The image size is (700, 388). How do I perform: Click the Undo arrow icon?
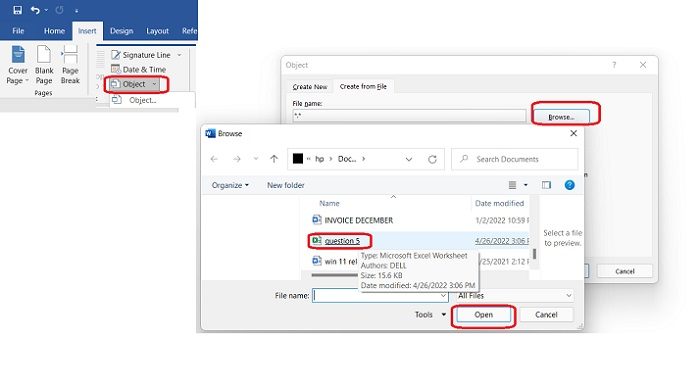point(35,10)
